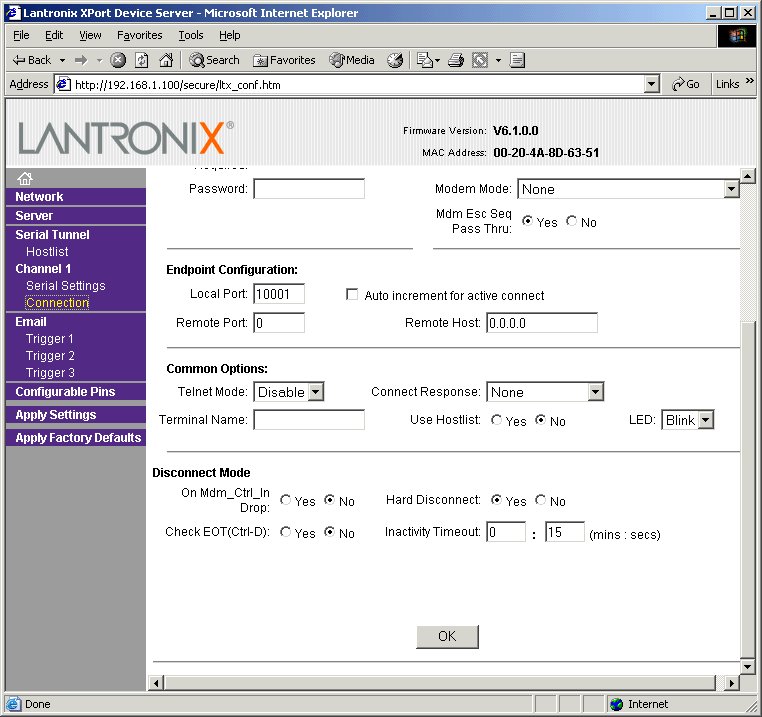Click the vertical scrollbar down arrow
The height and width of the screenshot is (717, 762).
point(747,666)
